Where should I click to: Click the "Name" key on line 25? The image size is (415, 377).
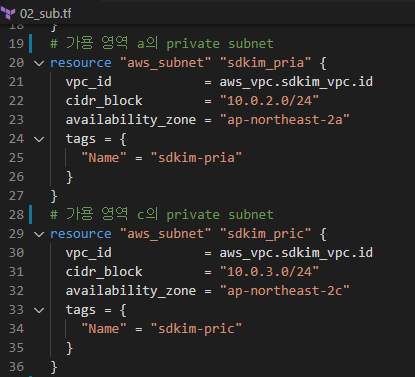104,158
